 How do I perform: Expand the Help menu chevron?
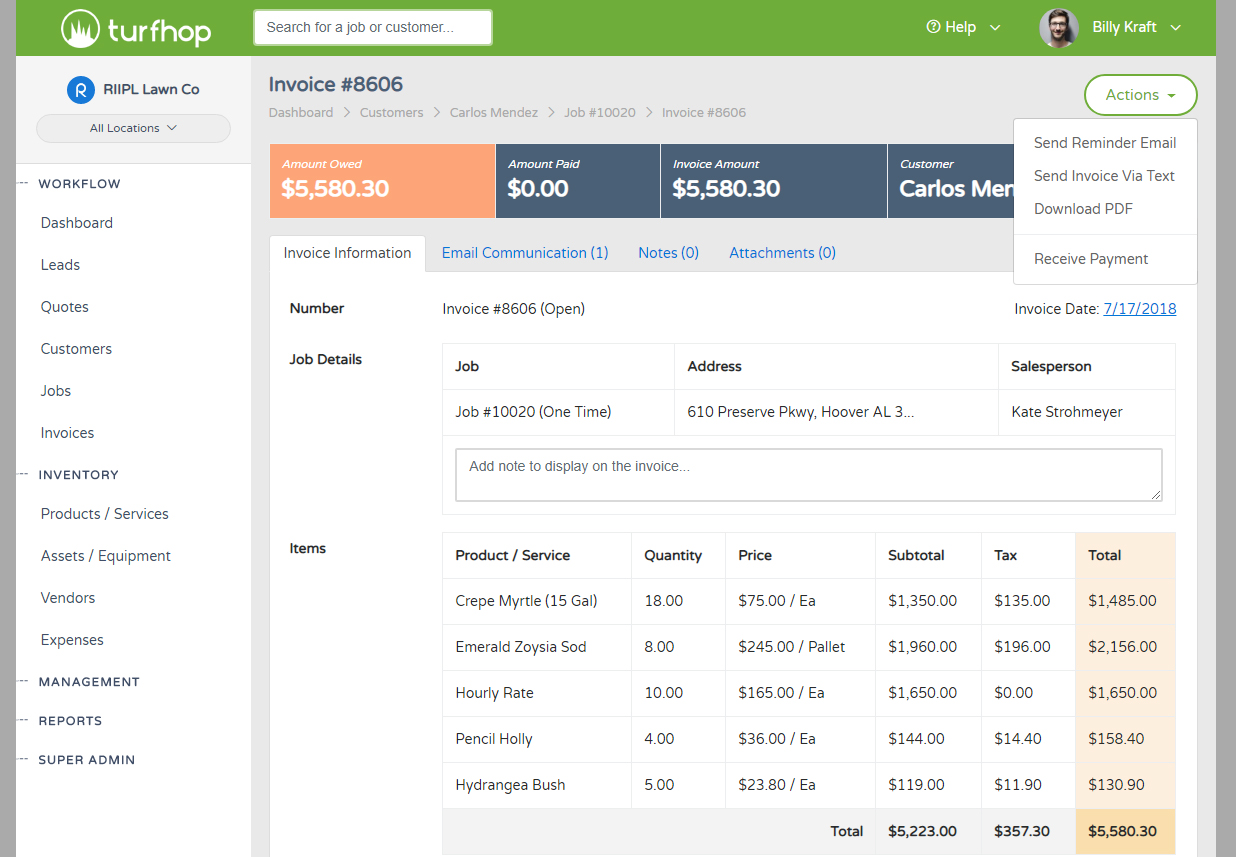[x=997, y=28]
